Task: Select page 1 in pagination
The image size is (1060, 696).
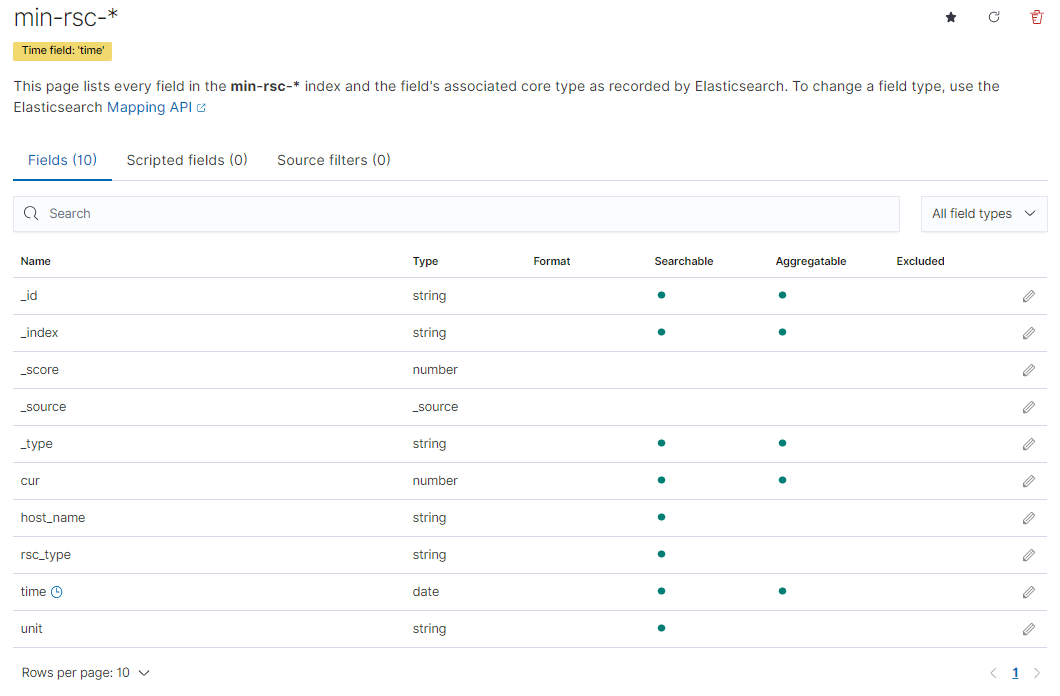Action: pyautogui.click(x=1015, y=673)
